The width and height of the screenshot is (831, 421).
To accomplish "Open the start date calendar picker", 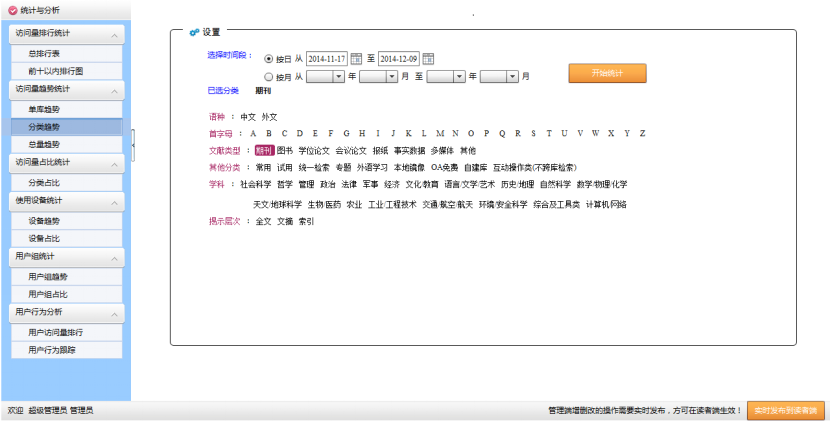I will [356, 59].
